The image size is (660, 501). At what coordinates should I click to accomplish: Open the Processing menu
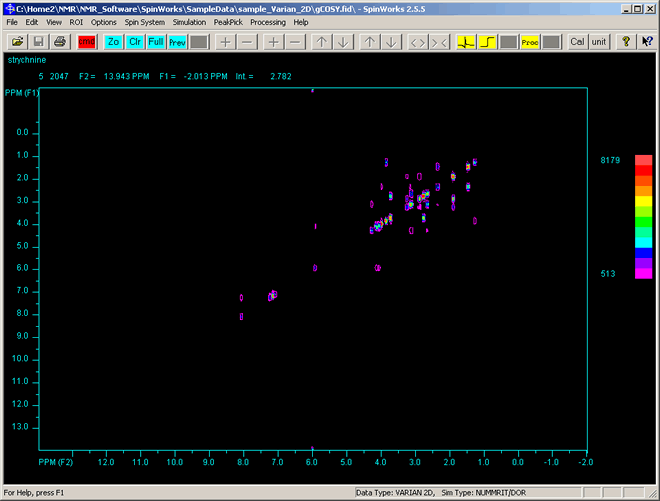click(x=268, y=22)
